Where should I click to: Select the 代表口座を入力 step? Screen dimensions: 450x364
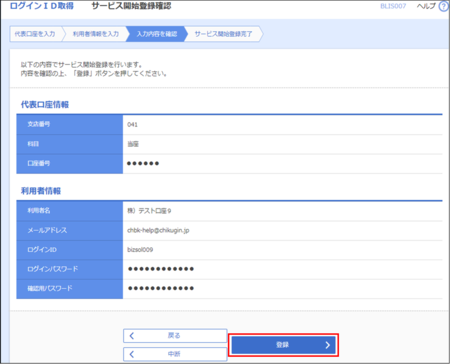point(35,34)
